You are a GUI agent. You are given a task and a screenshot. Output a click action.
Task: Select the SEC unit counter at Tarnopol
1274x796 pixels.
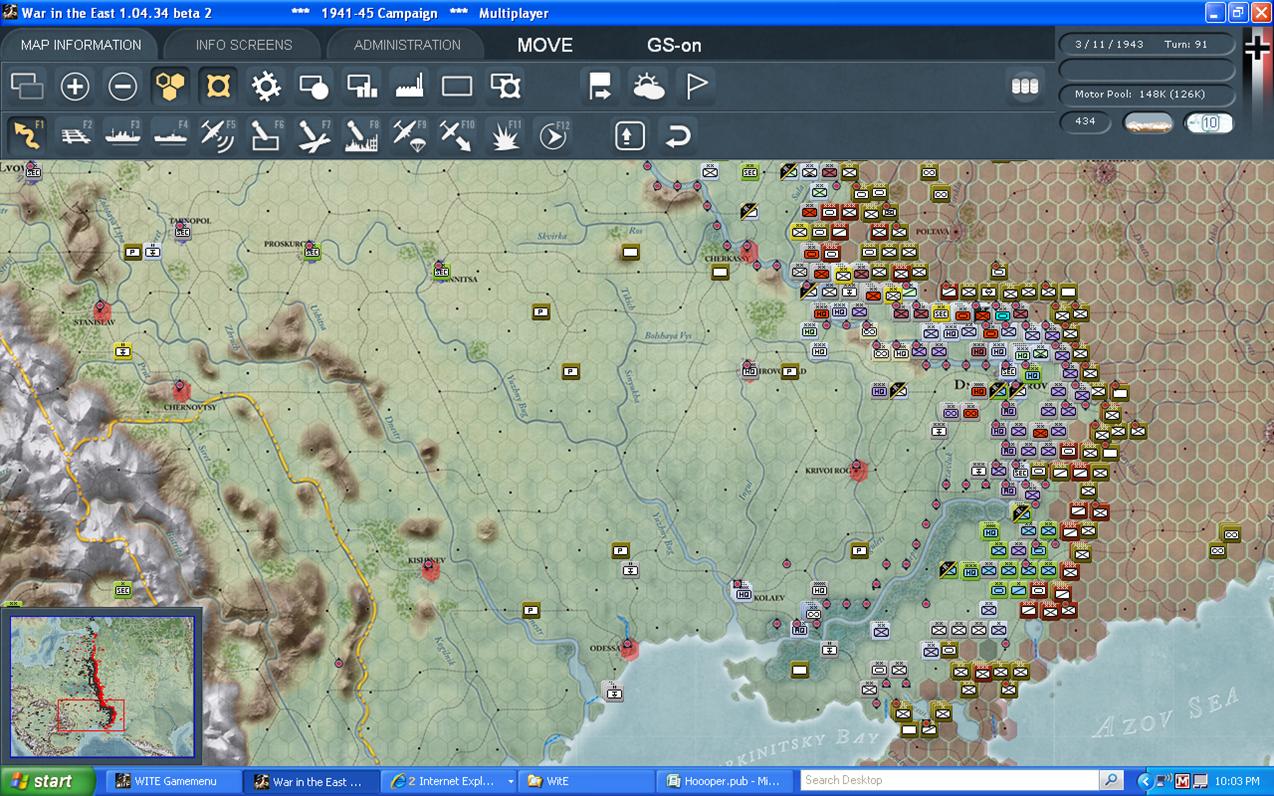(x=183, y=231)
